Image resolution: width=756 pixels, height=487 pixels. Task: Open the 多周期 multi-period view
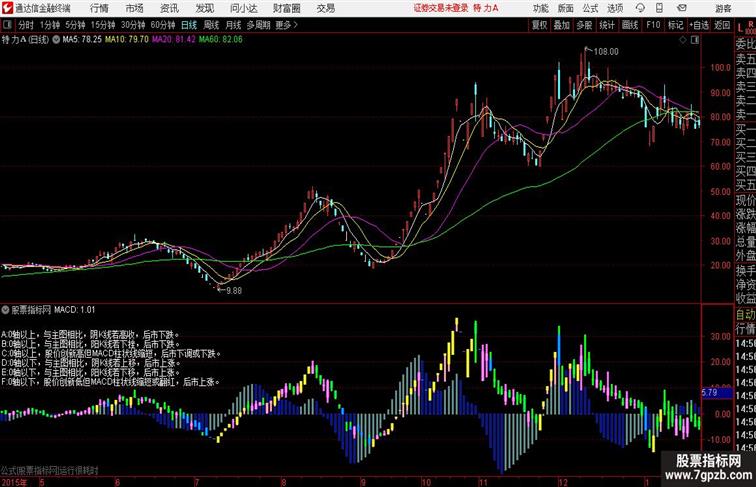pyautogui.click(x=258, y=25)
